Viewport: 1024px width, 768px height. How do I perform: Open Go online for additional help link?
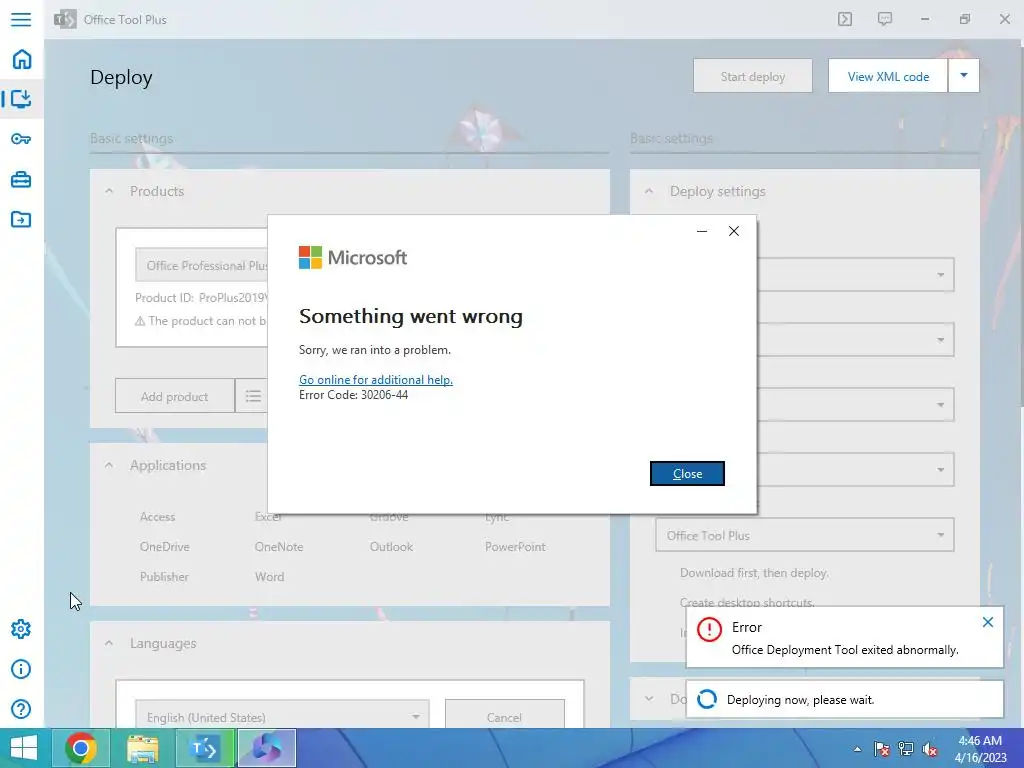(376, 379)
